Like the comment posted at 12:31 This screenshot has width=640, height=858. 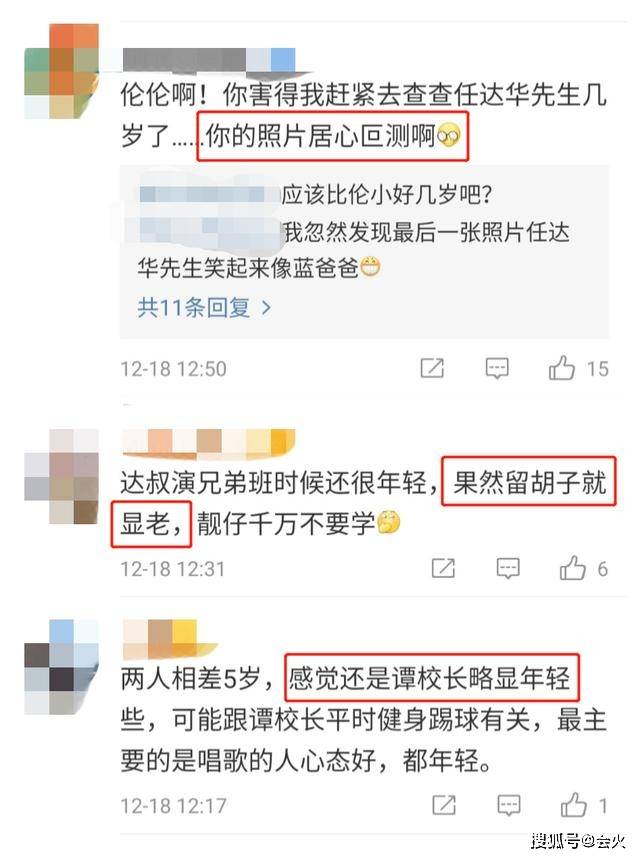tap(573, 569)
